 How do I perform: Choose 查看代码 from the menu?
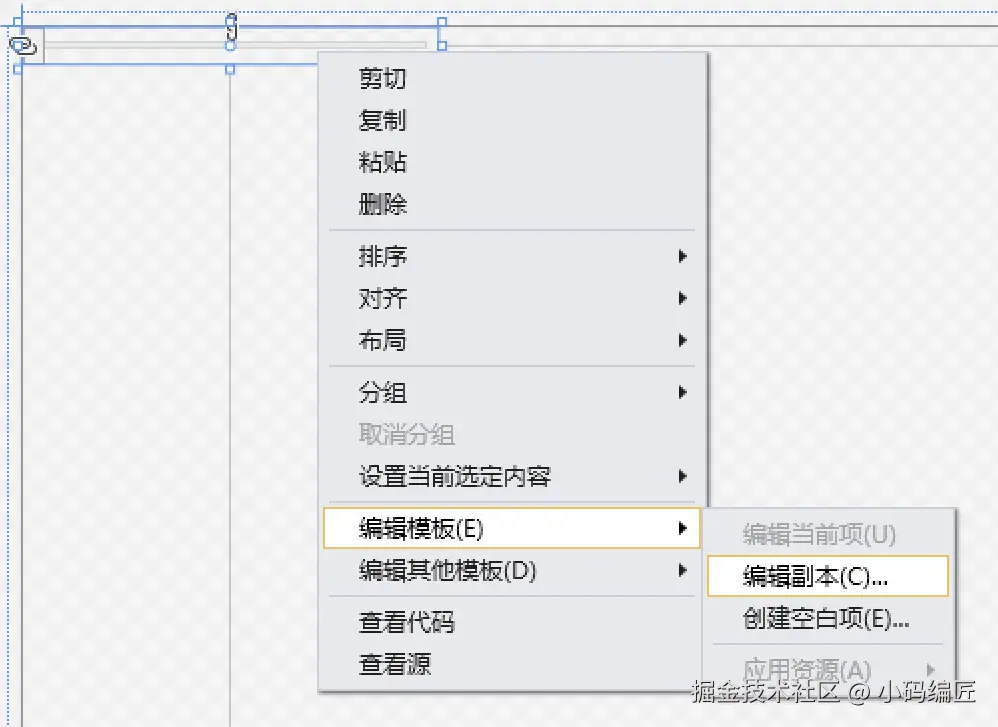click(512, 623)
